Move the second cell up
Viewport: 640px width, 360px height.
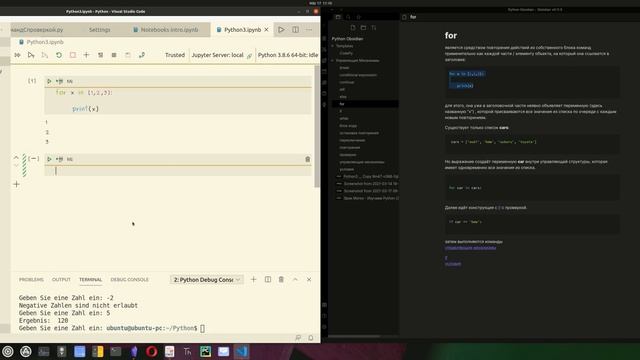pos(16,157)
